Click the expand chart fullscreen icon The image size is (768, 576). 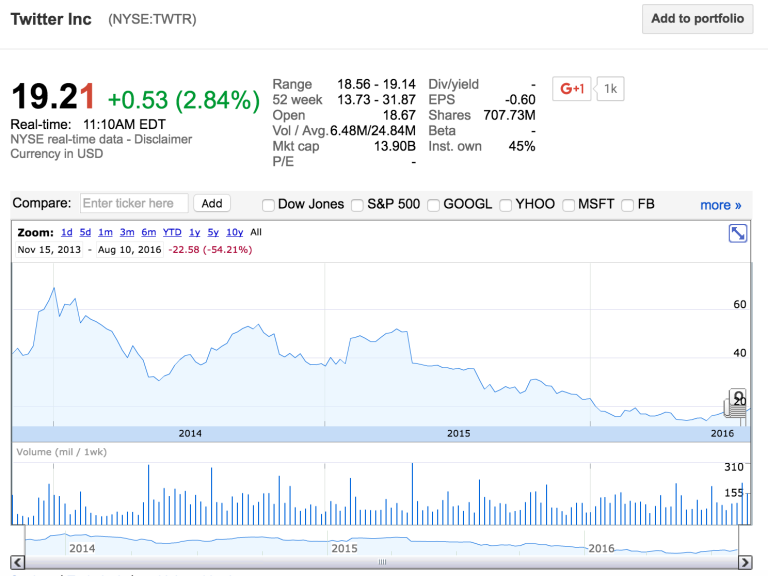[x=737, y=233]
